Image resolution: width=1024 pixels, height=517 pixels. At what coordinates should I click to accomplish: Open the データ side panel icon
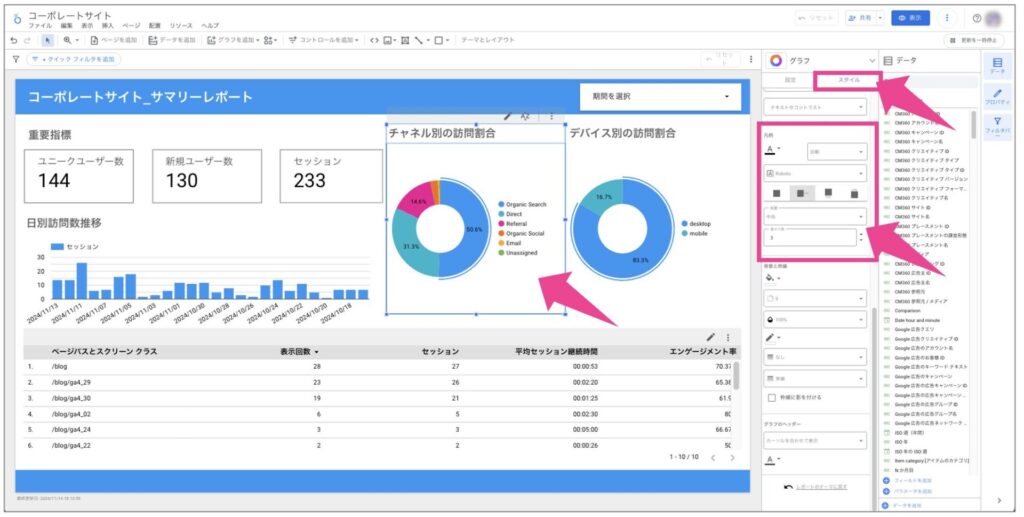pyautogui.click(x=997, y=66)
